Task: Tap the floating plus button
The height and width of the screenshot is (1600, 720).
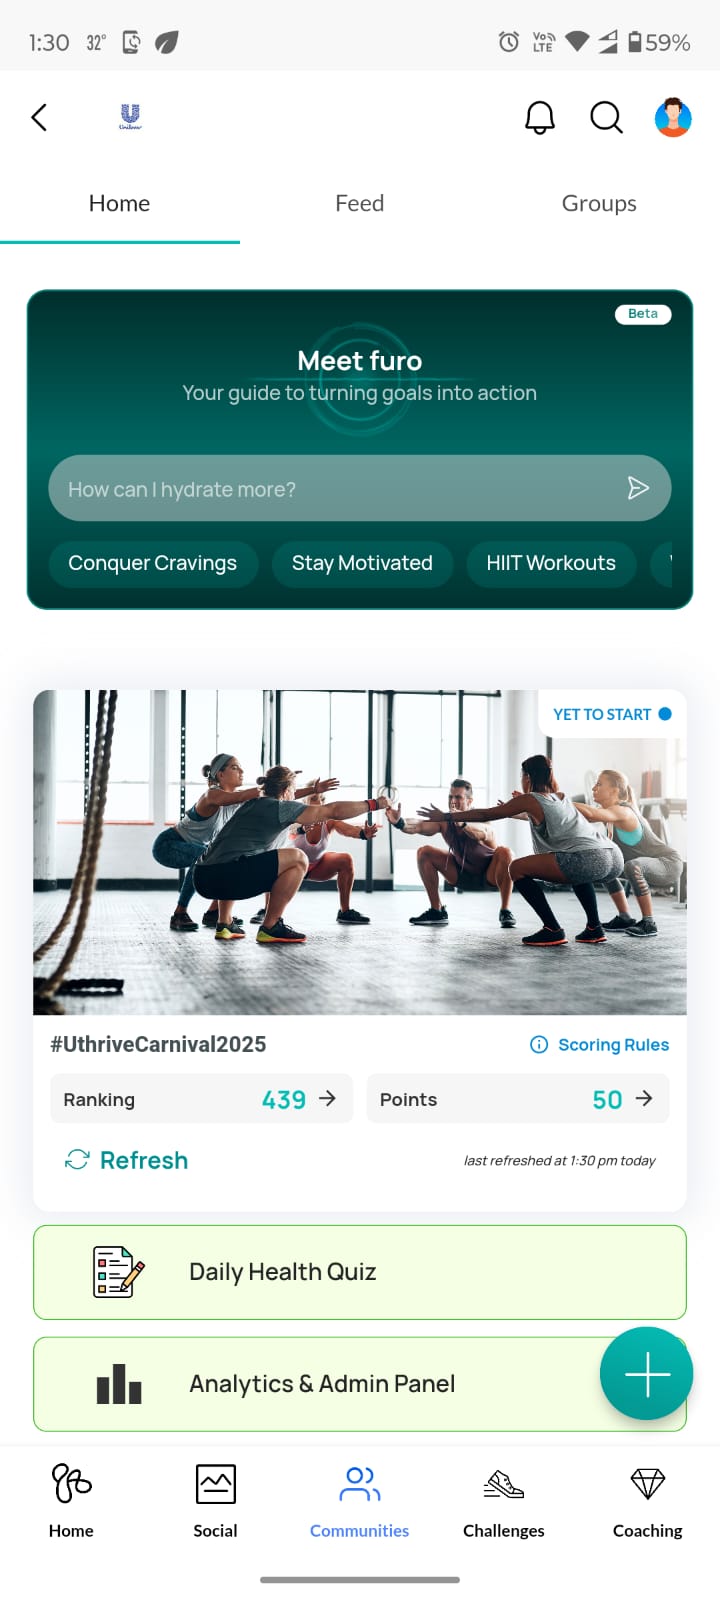Action: 646,1373
